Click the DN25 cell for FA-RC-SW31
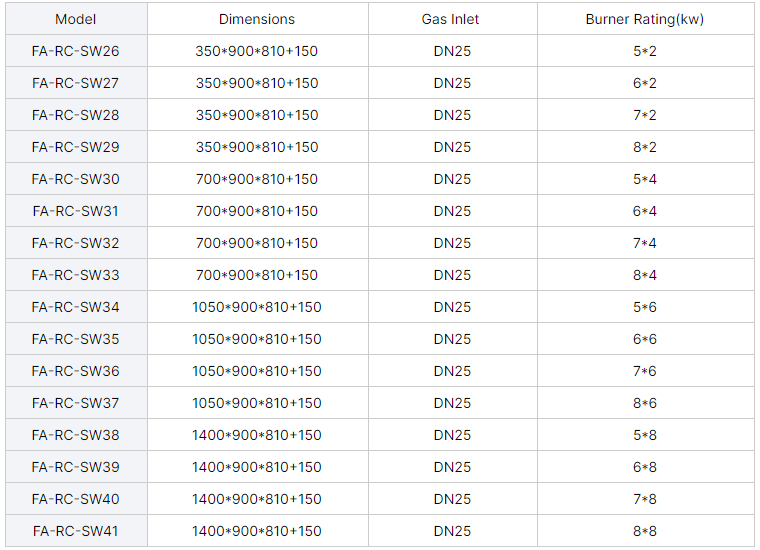Viewport: 760px width, 550px height. point(452,211)
